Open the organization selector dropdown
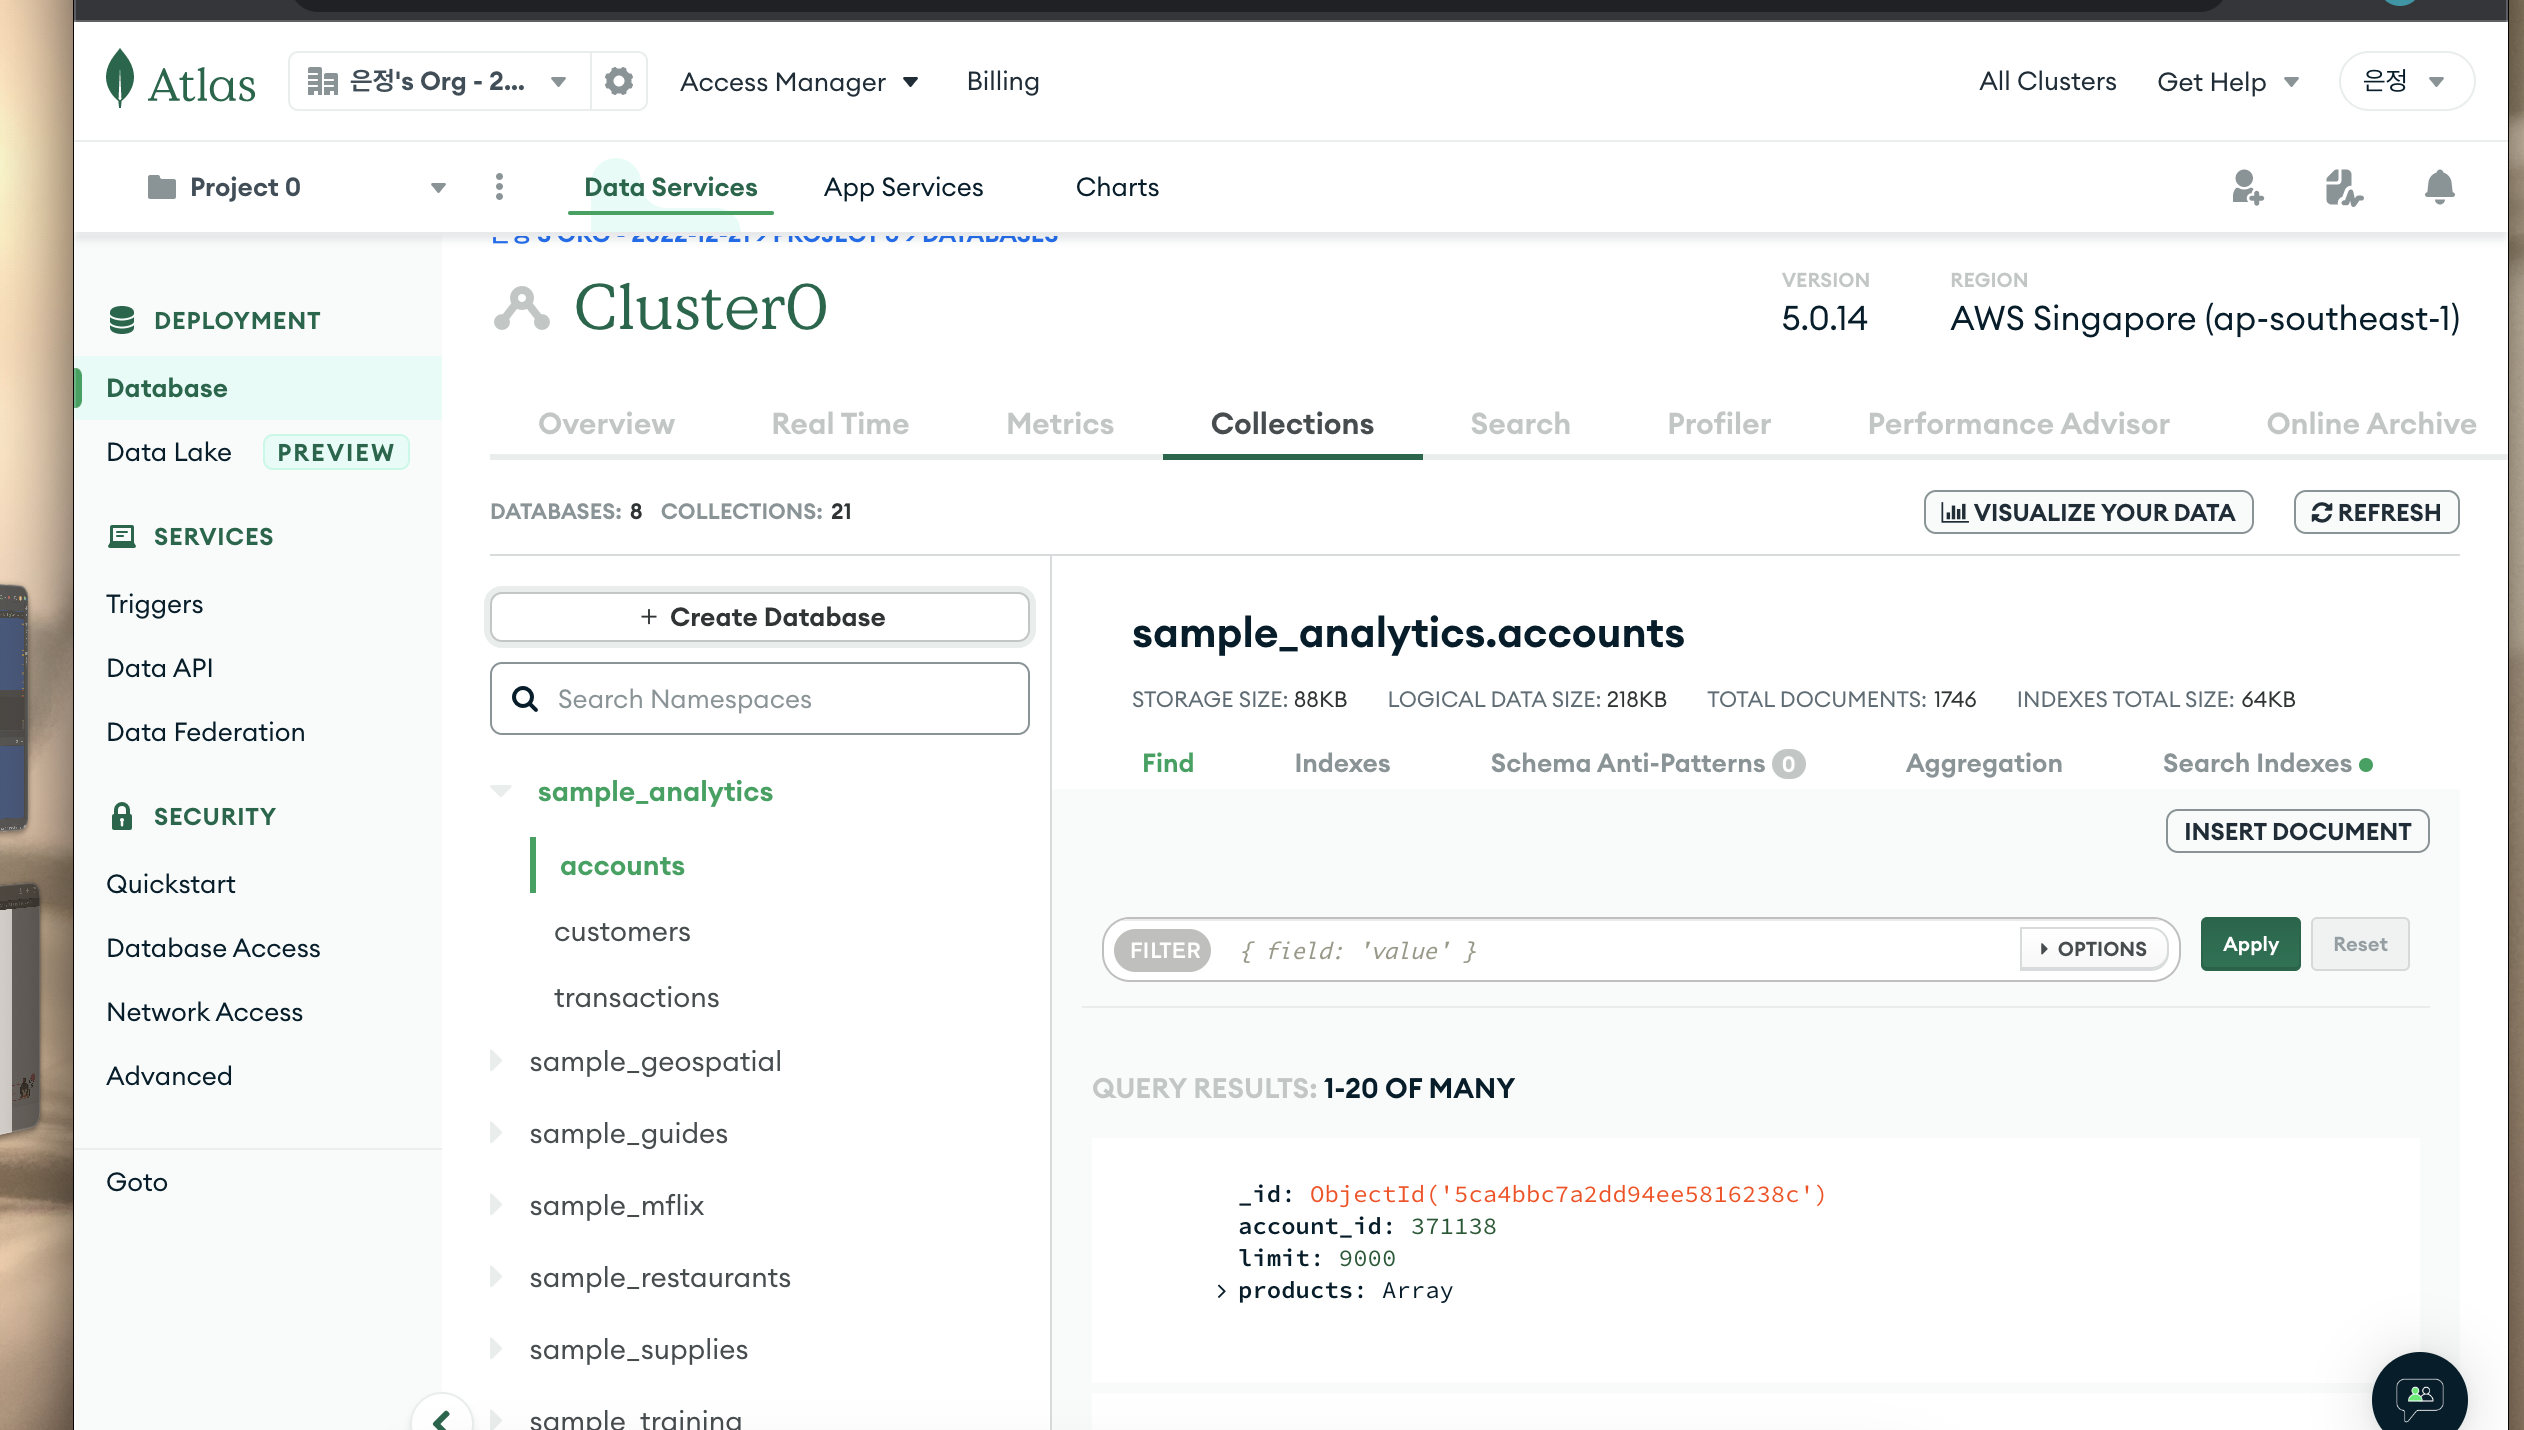Viewport: 2524px width, 1430px height. pos(440,81)
